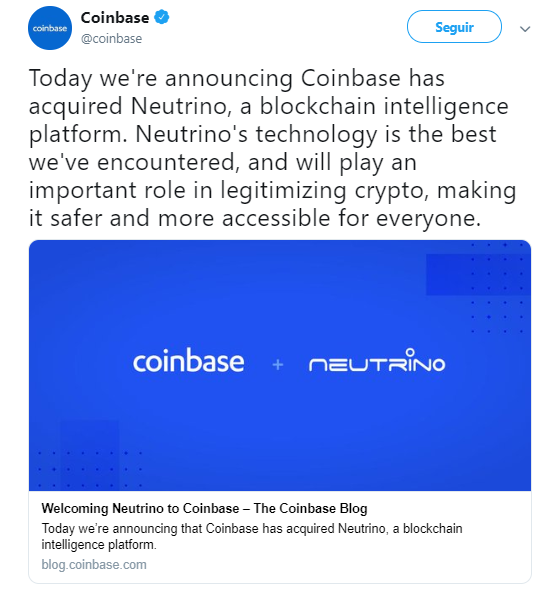Image resolution: width=559 pixels, height=599 pixels.
Task: Visit the @coinbase handle link
Action: click(111, 39)
